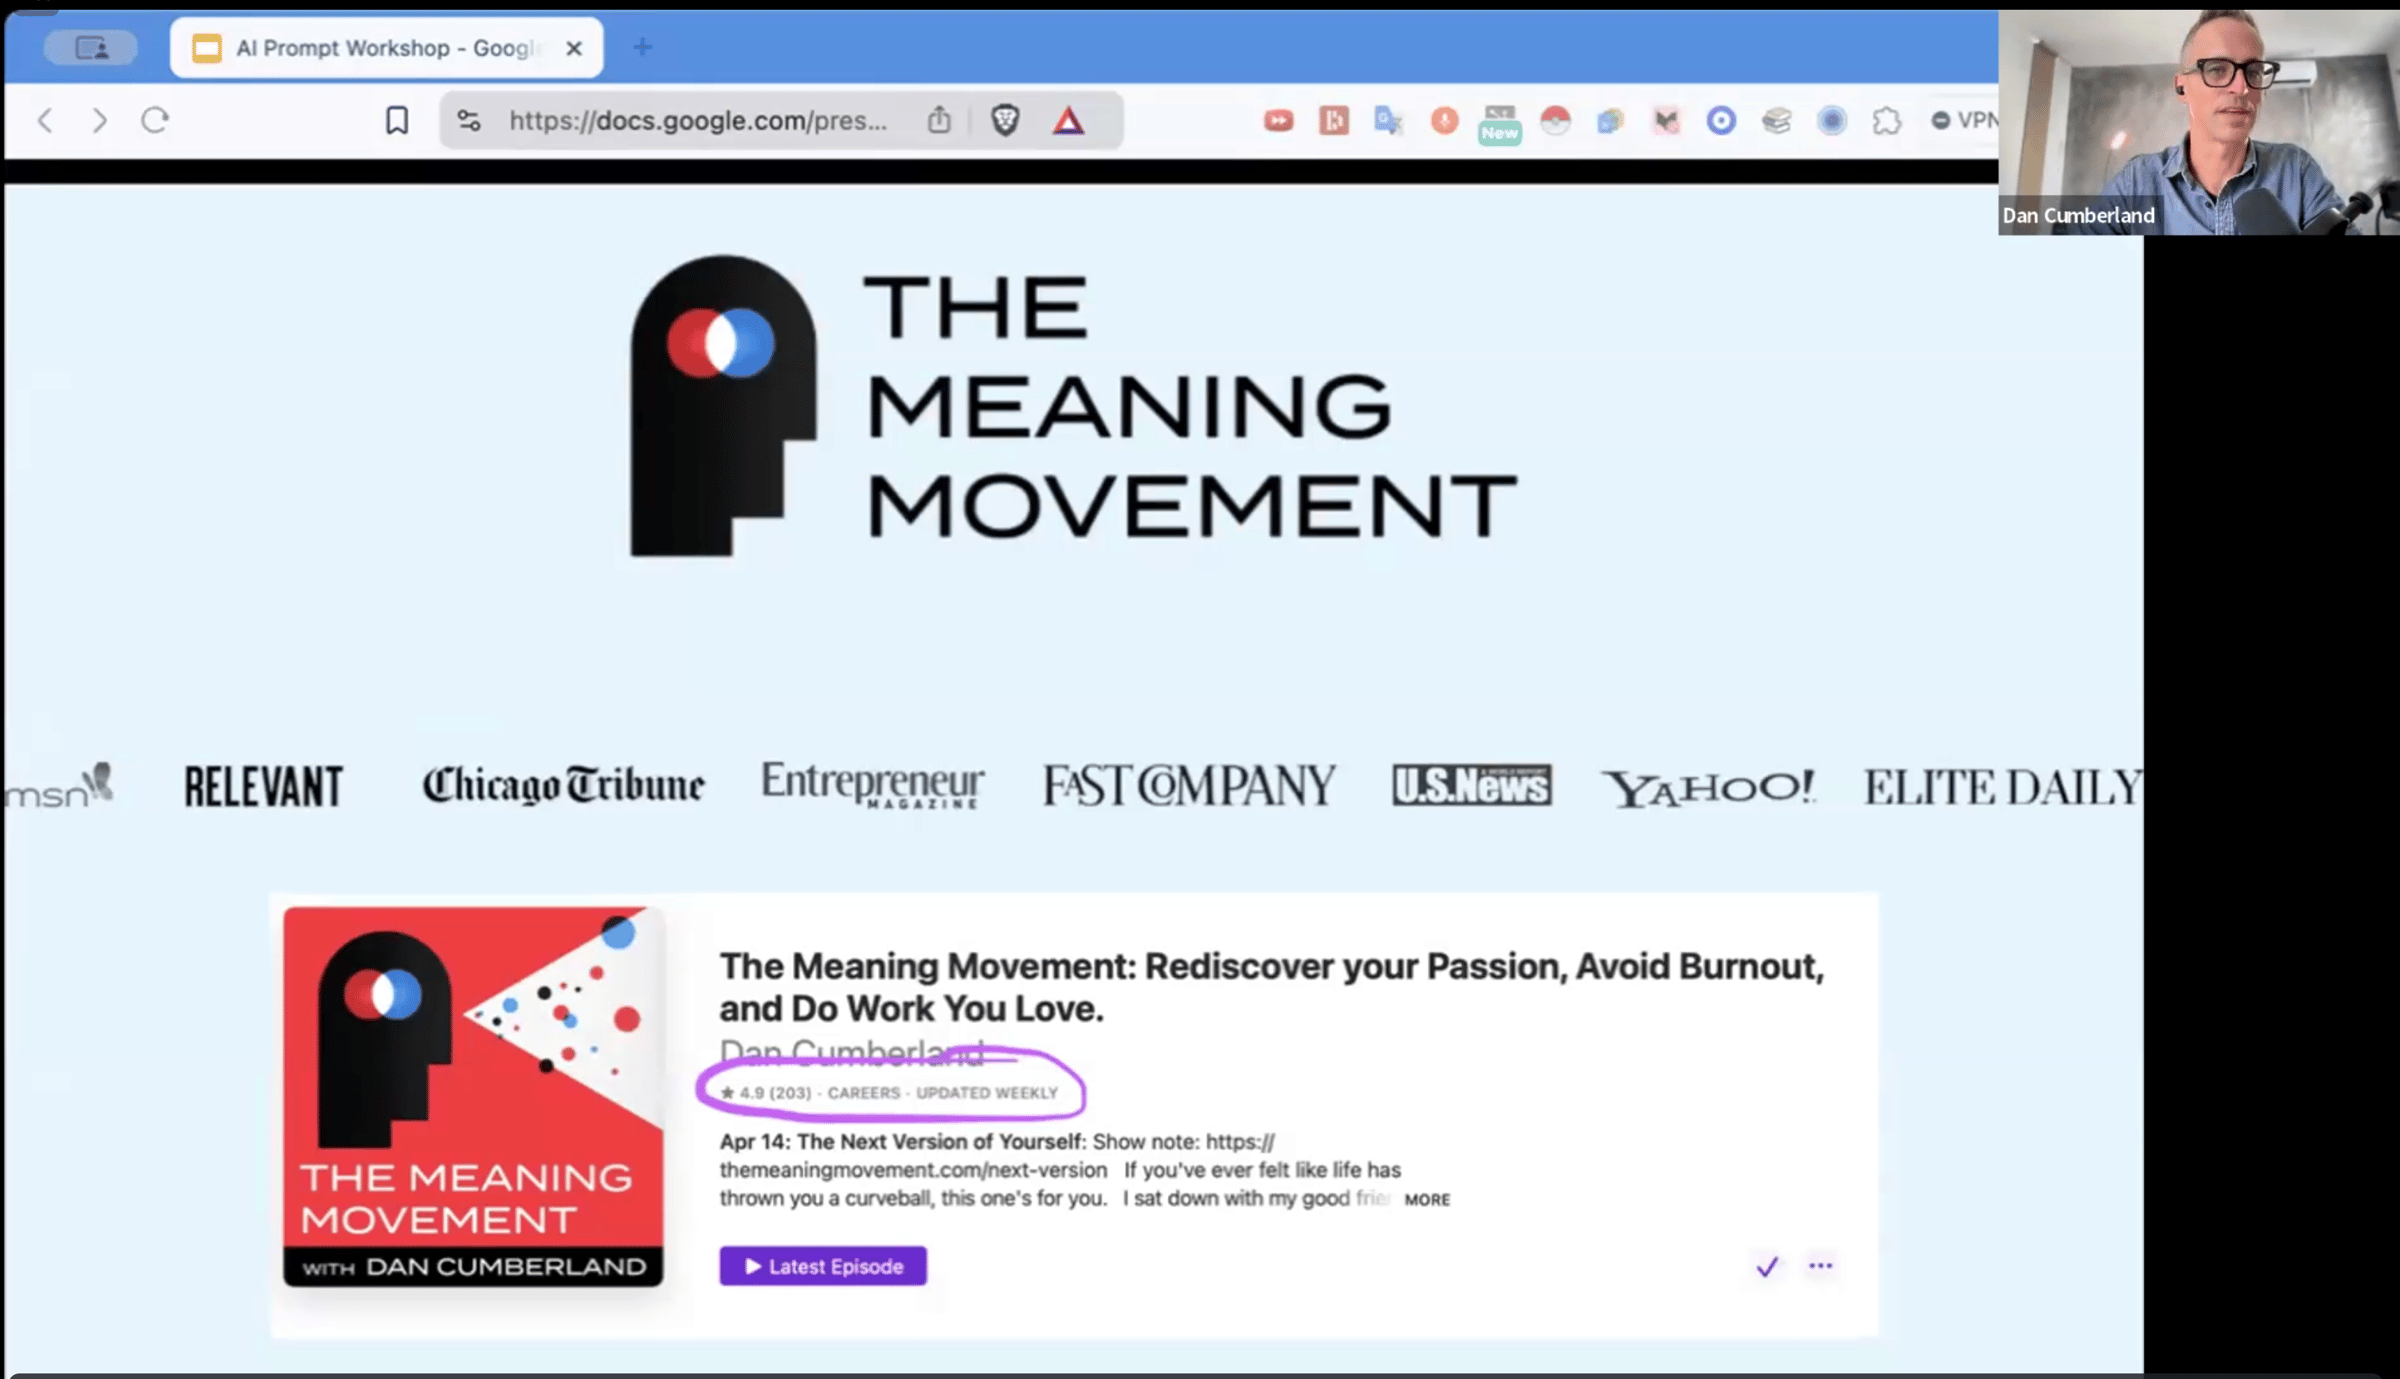Click the podcast title 'The Meaning Movement: Rediscover your Passion'
Viewport: 2400px width, 1379px height.
coord(1271,987)
